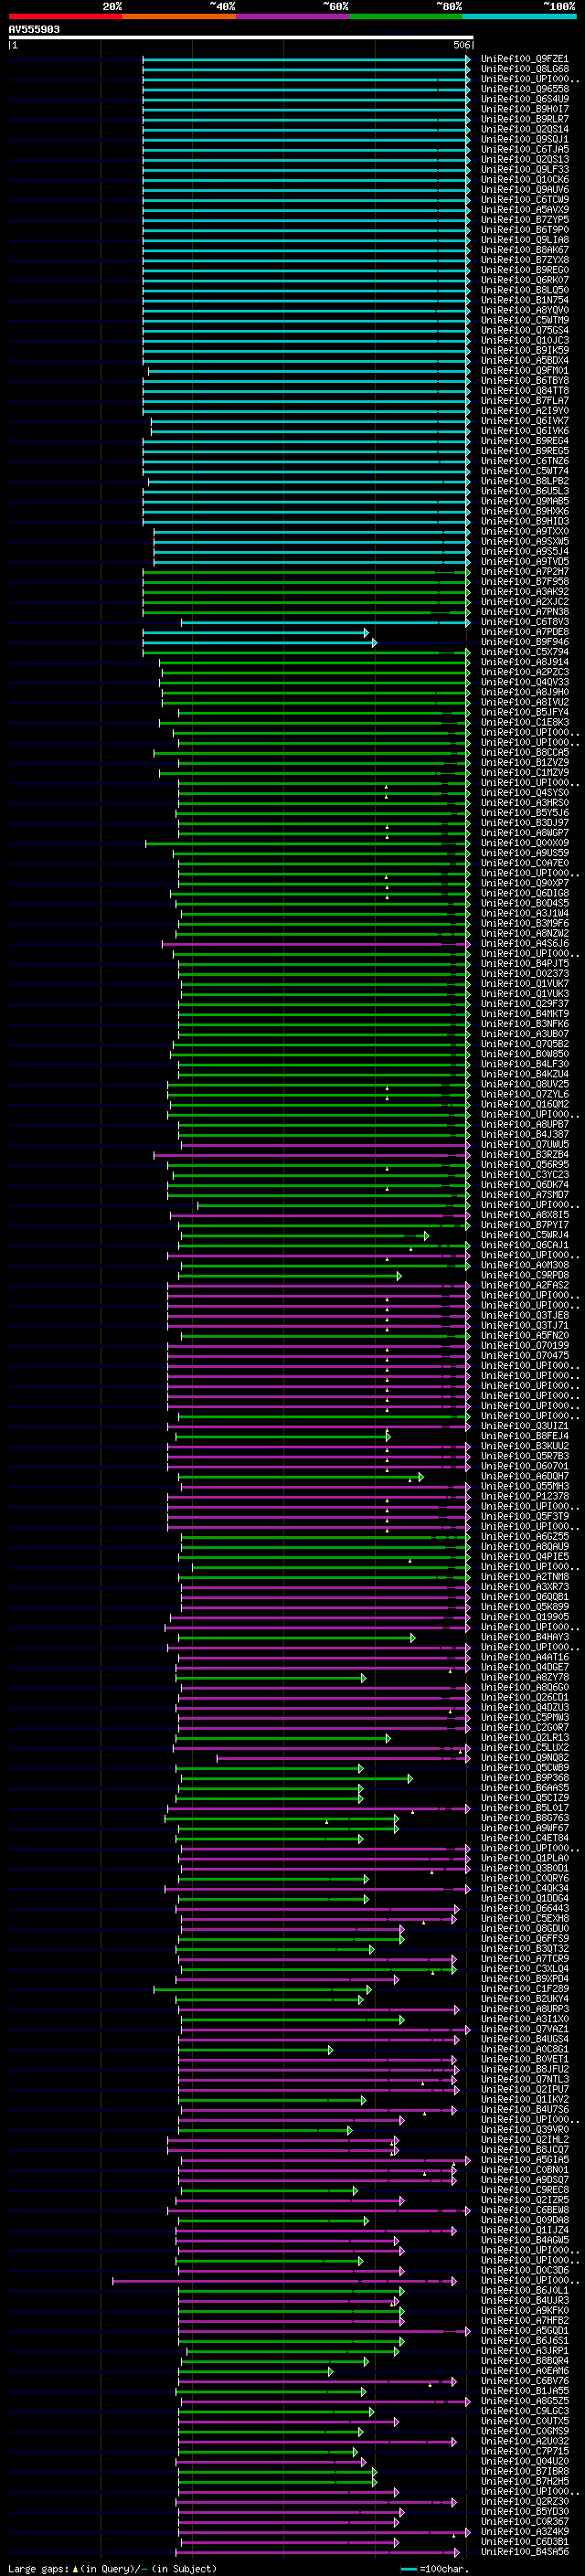Select the query name AV555903
Viewport: 585px width, 2576px height.
[34, 30]
